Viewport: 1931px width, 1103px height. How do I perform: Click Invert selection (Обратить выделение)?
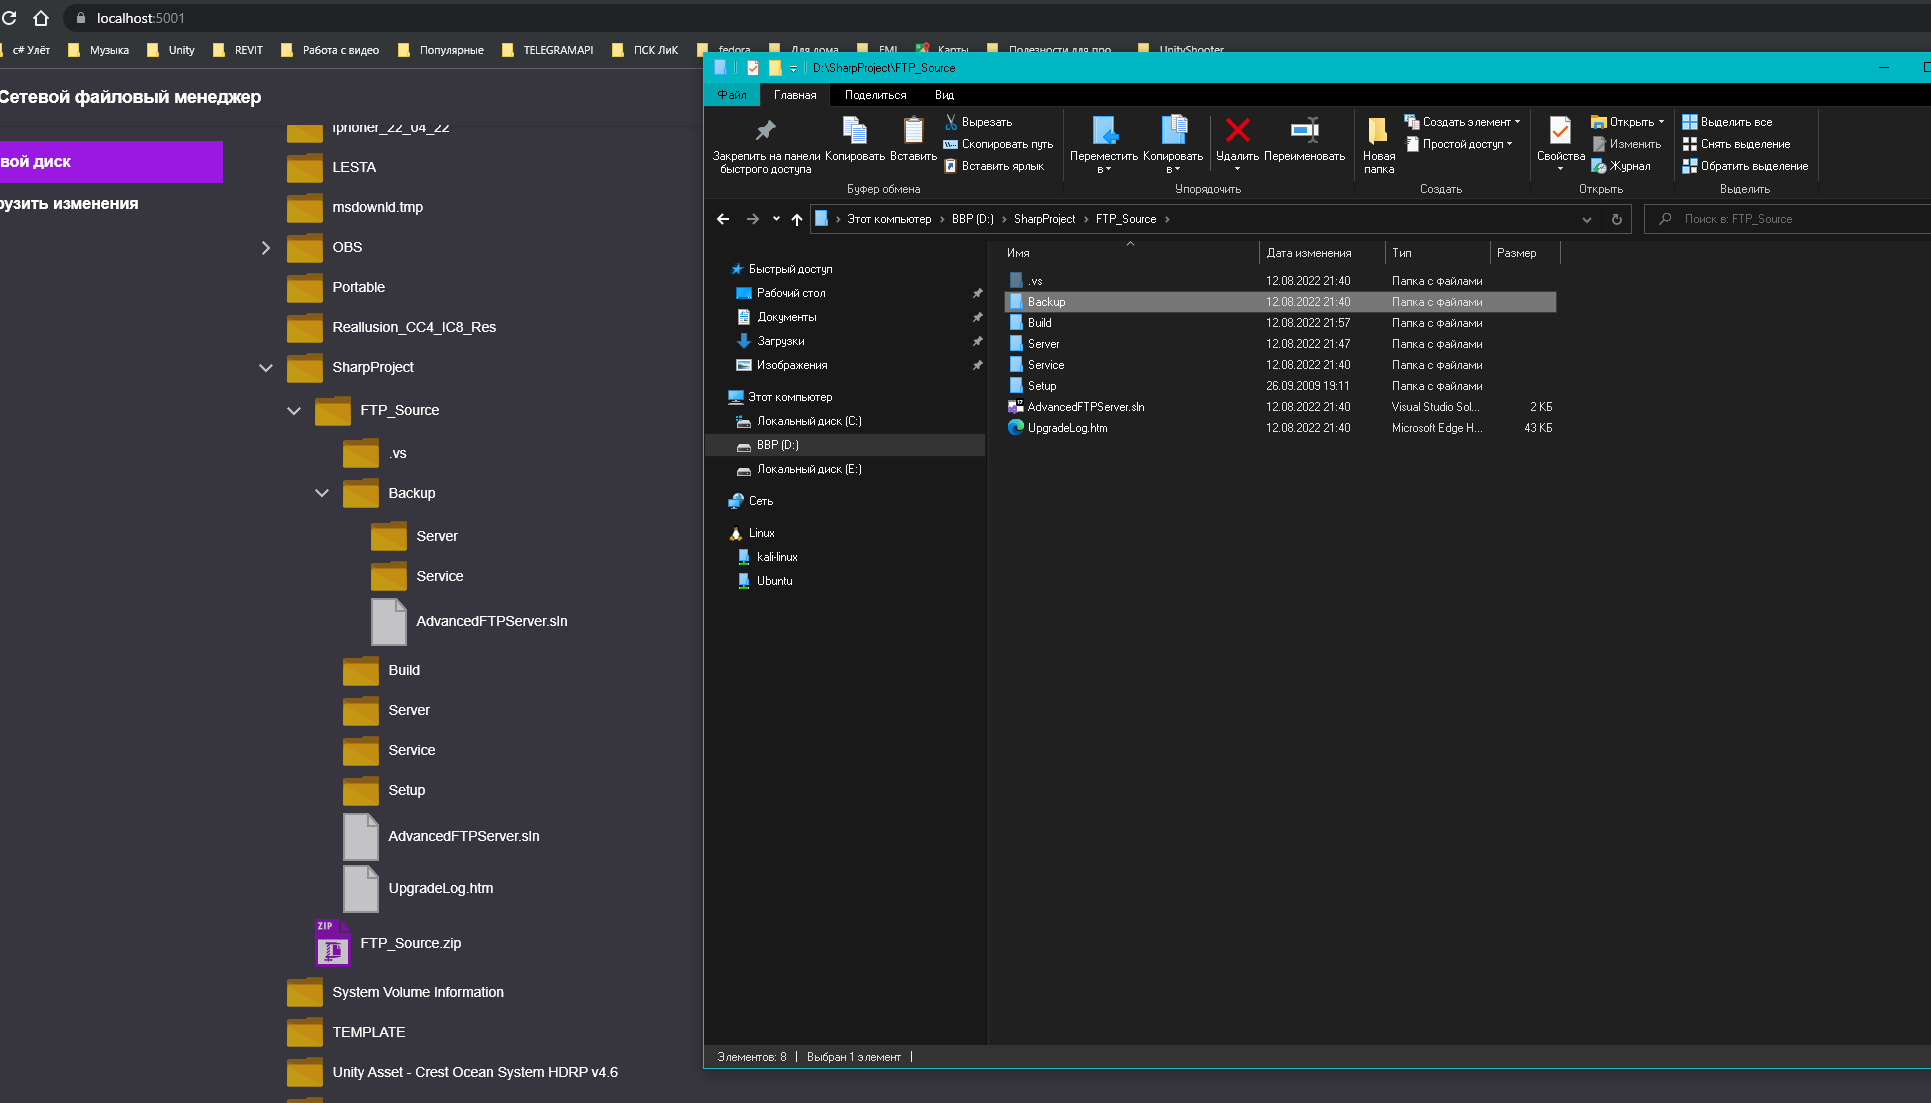pos(1745,166)
